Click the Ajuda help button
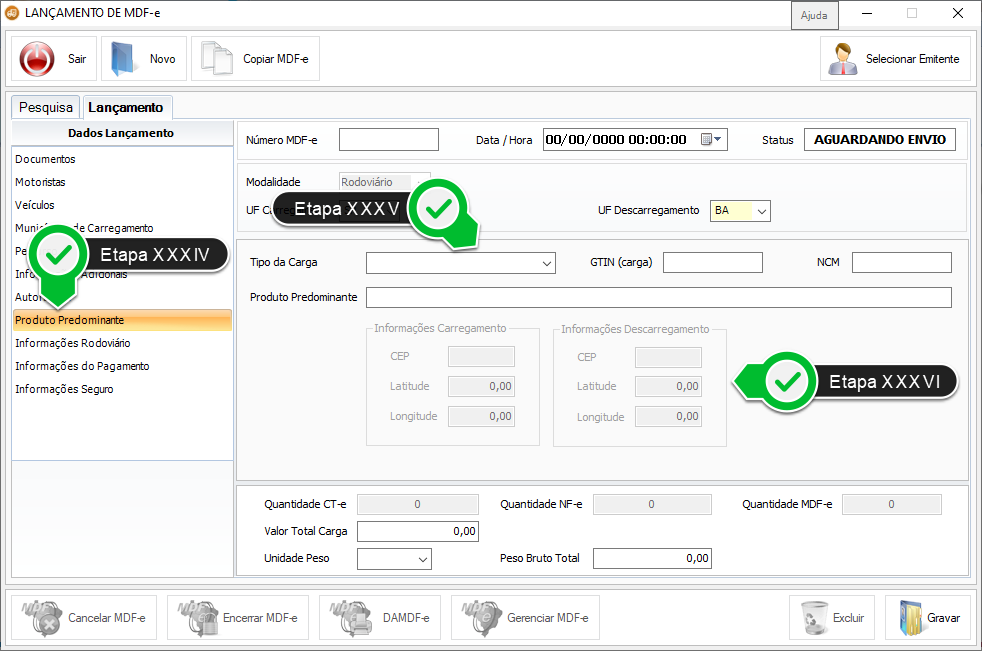This screenshot has height=651, width=982. pos(814,15)
